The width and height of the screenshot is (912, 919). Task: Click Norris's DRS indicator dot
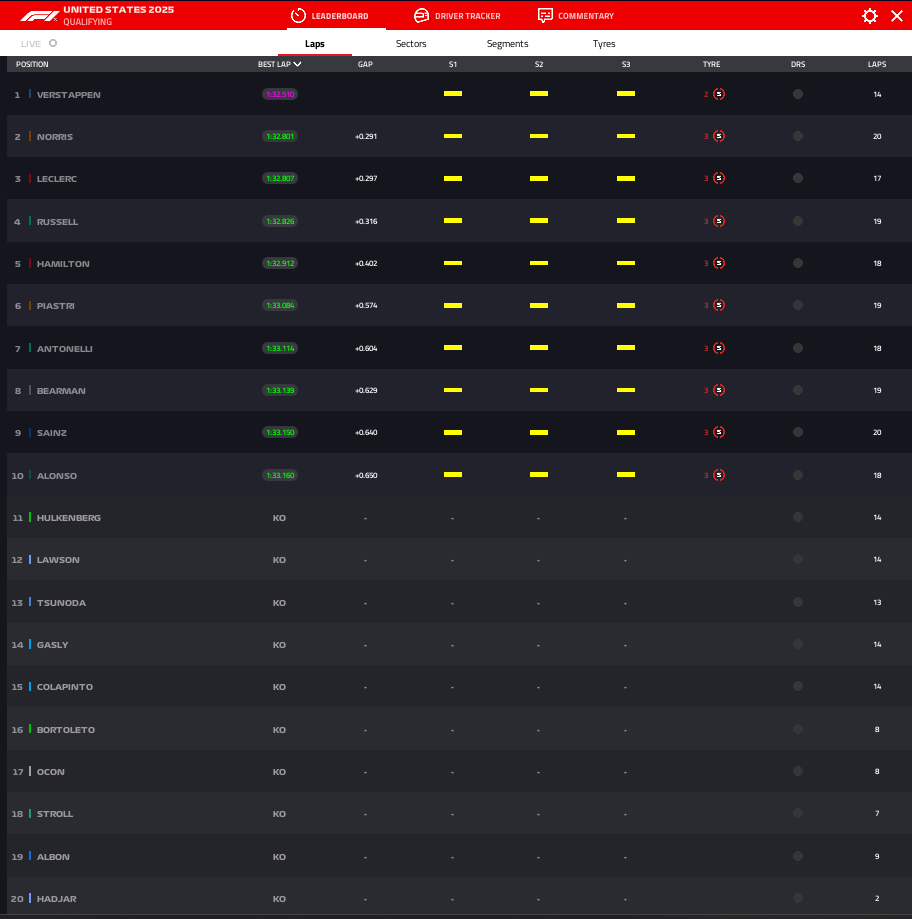pyautogui.click(x=798, y=137)
